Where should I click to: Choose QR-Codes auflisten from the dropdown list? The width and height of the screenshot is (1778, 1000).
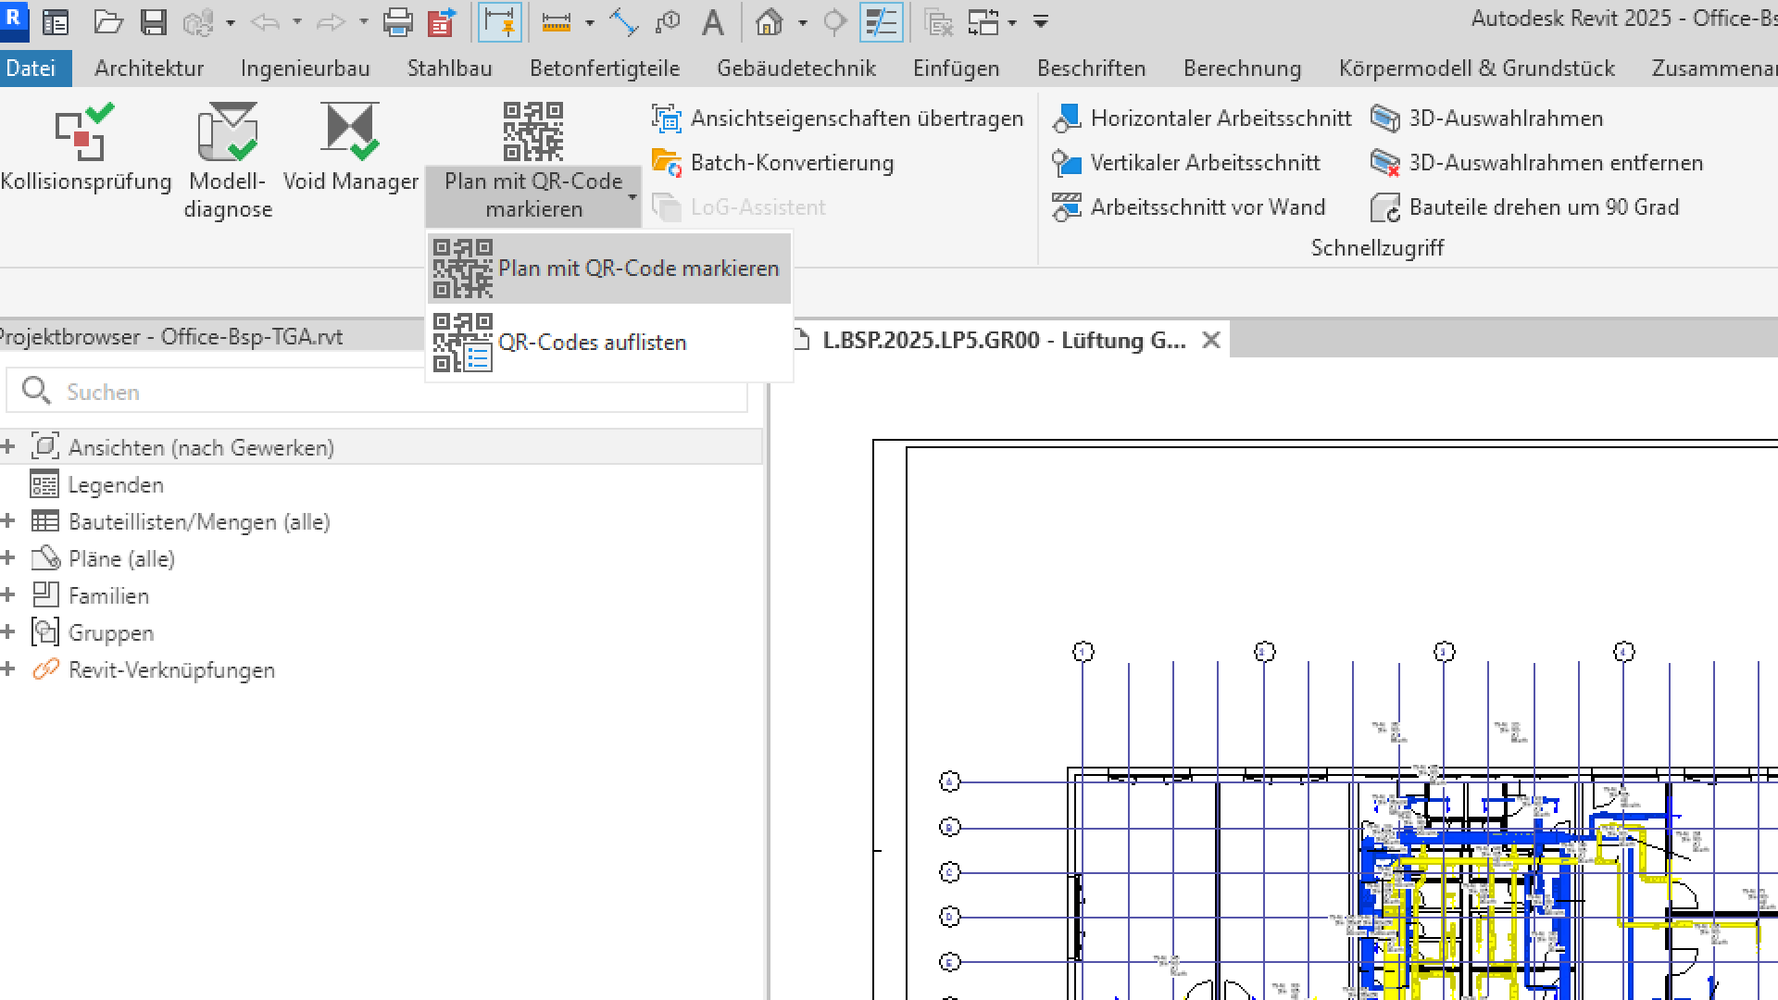click(608, 342)
